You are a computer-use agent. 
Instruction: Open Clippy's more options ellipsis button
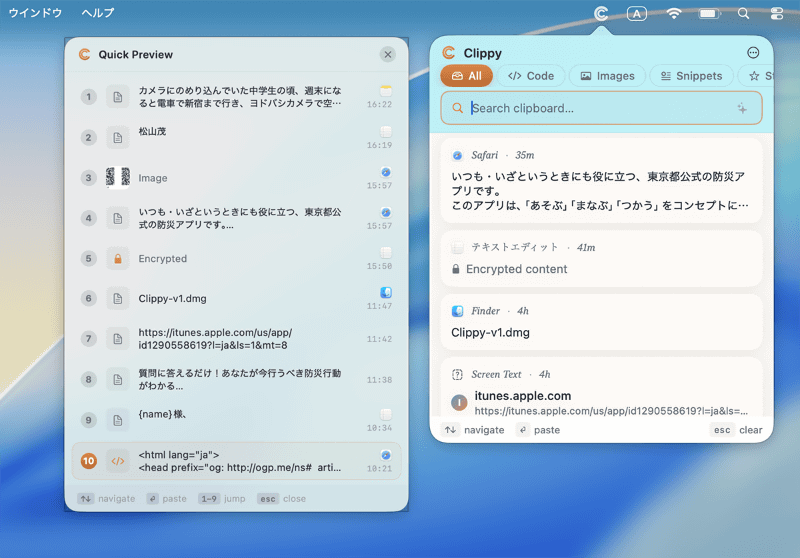(x=753, y=53)
